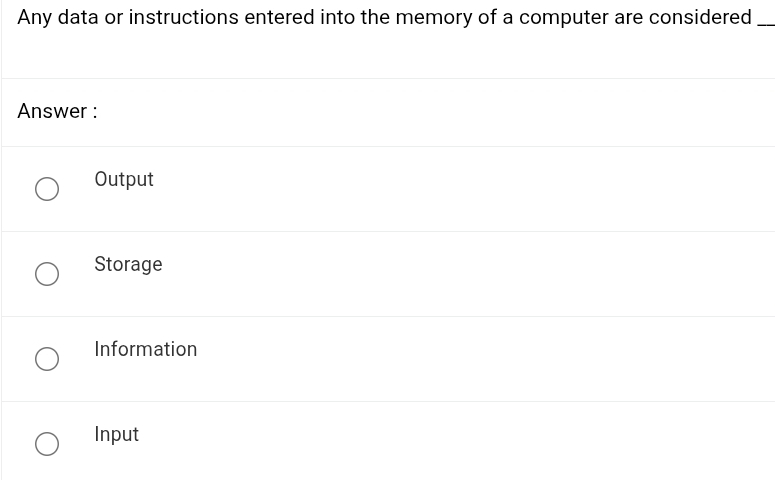
Task: Click the word "Answer" above the options
Action: pyautogui.click(x=52, y=111)
